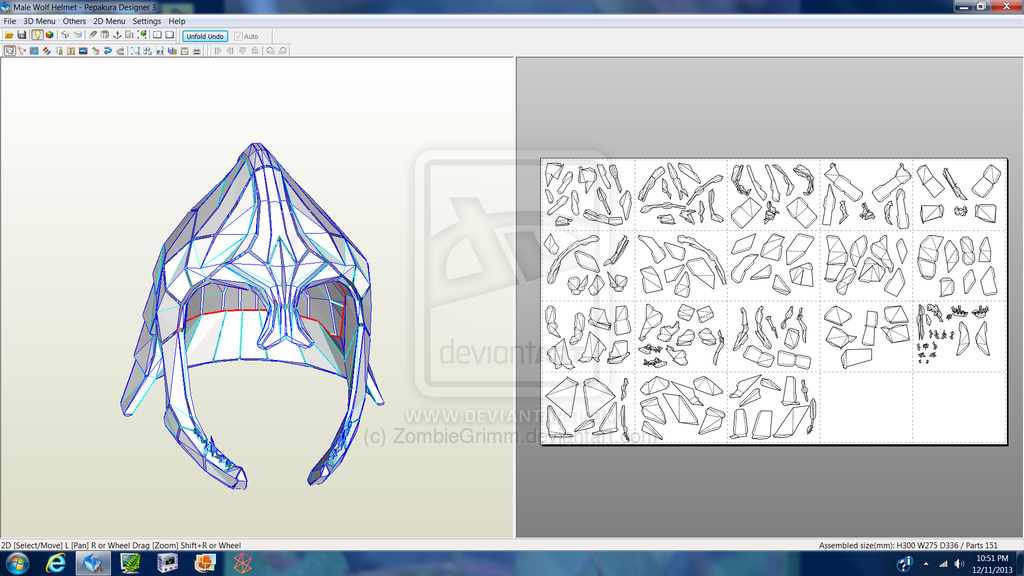The image size is (1024, 576).
Task: Click the Pepakura Designer taskbar button
Action: [x=93, y=563]
